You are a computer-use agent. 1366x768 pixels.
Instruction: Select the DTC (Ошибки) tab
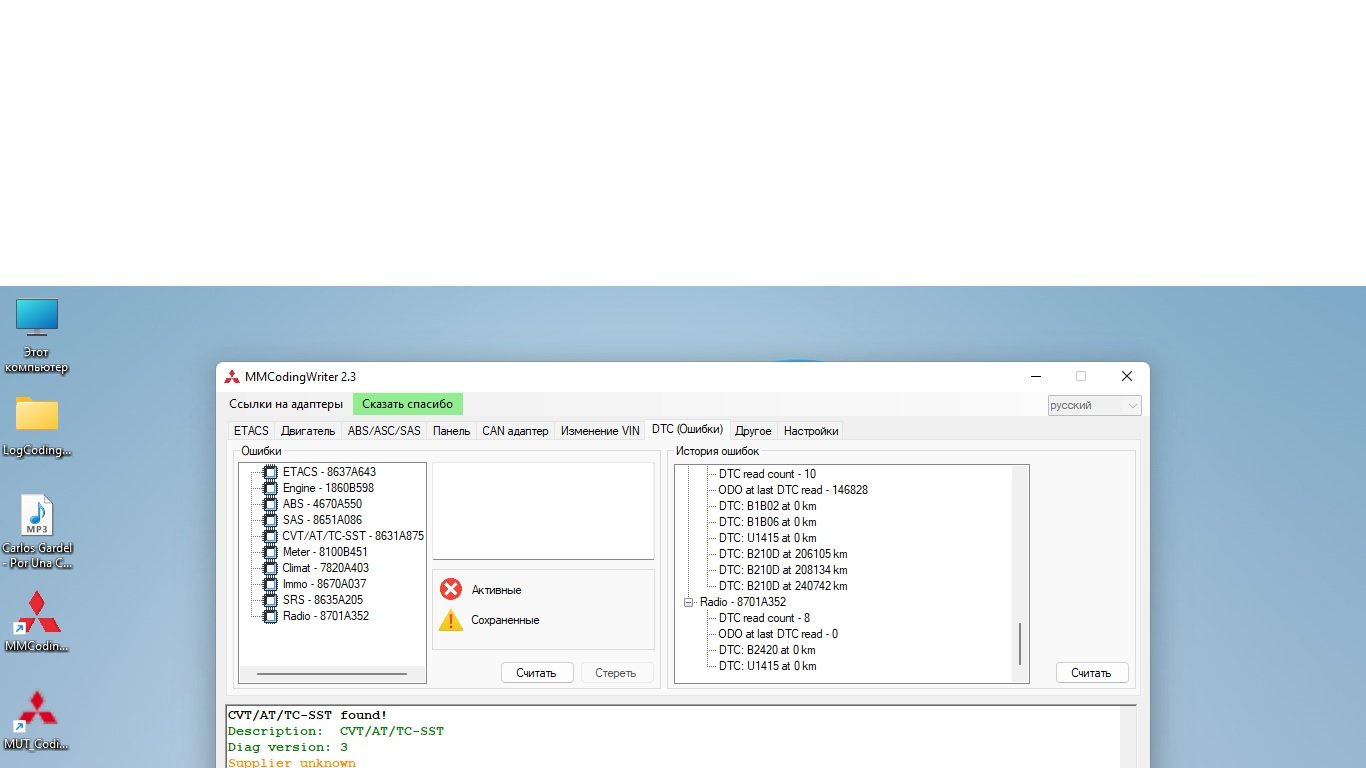pos(687,429)
